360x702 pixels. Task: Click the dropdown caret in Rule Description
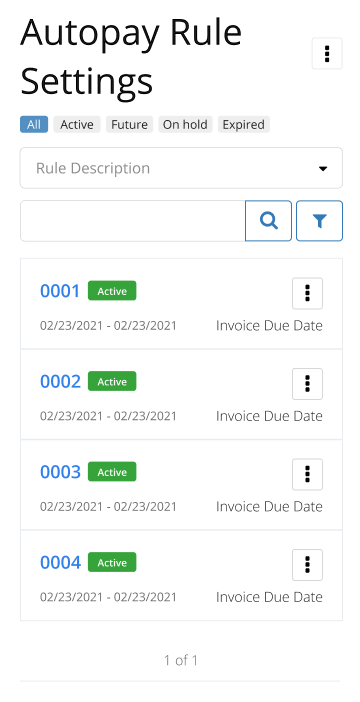pos(323,169)
